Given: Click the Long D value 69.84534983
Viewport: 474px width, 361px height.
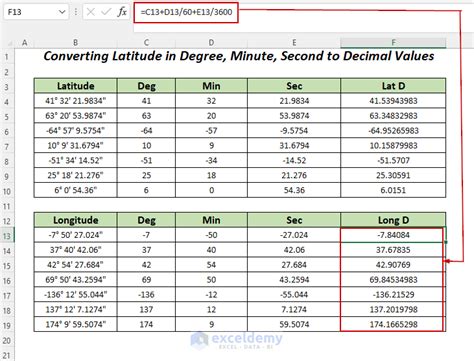Looking at the screenshot, I should point(393,280).
